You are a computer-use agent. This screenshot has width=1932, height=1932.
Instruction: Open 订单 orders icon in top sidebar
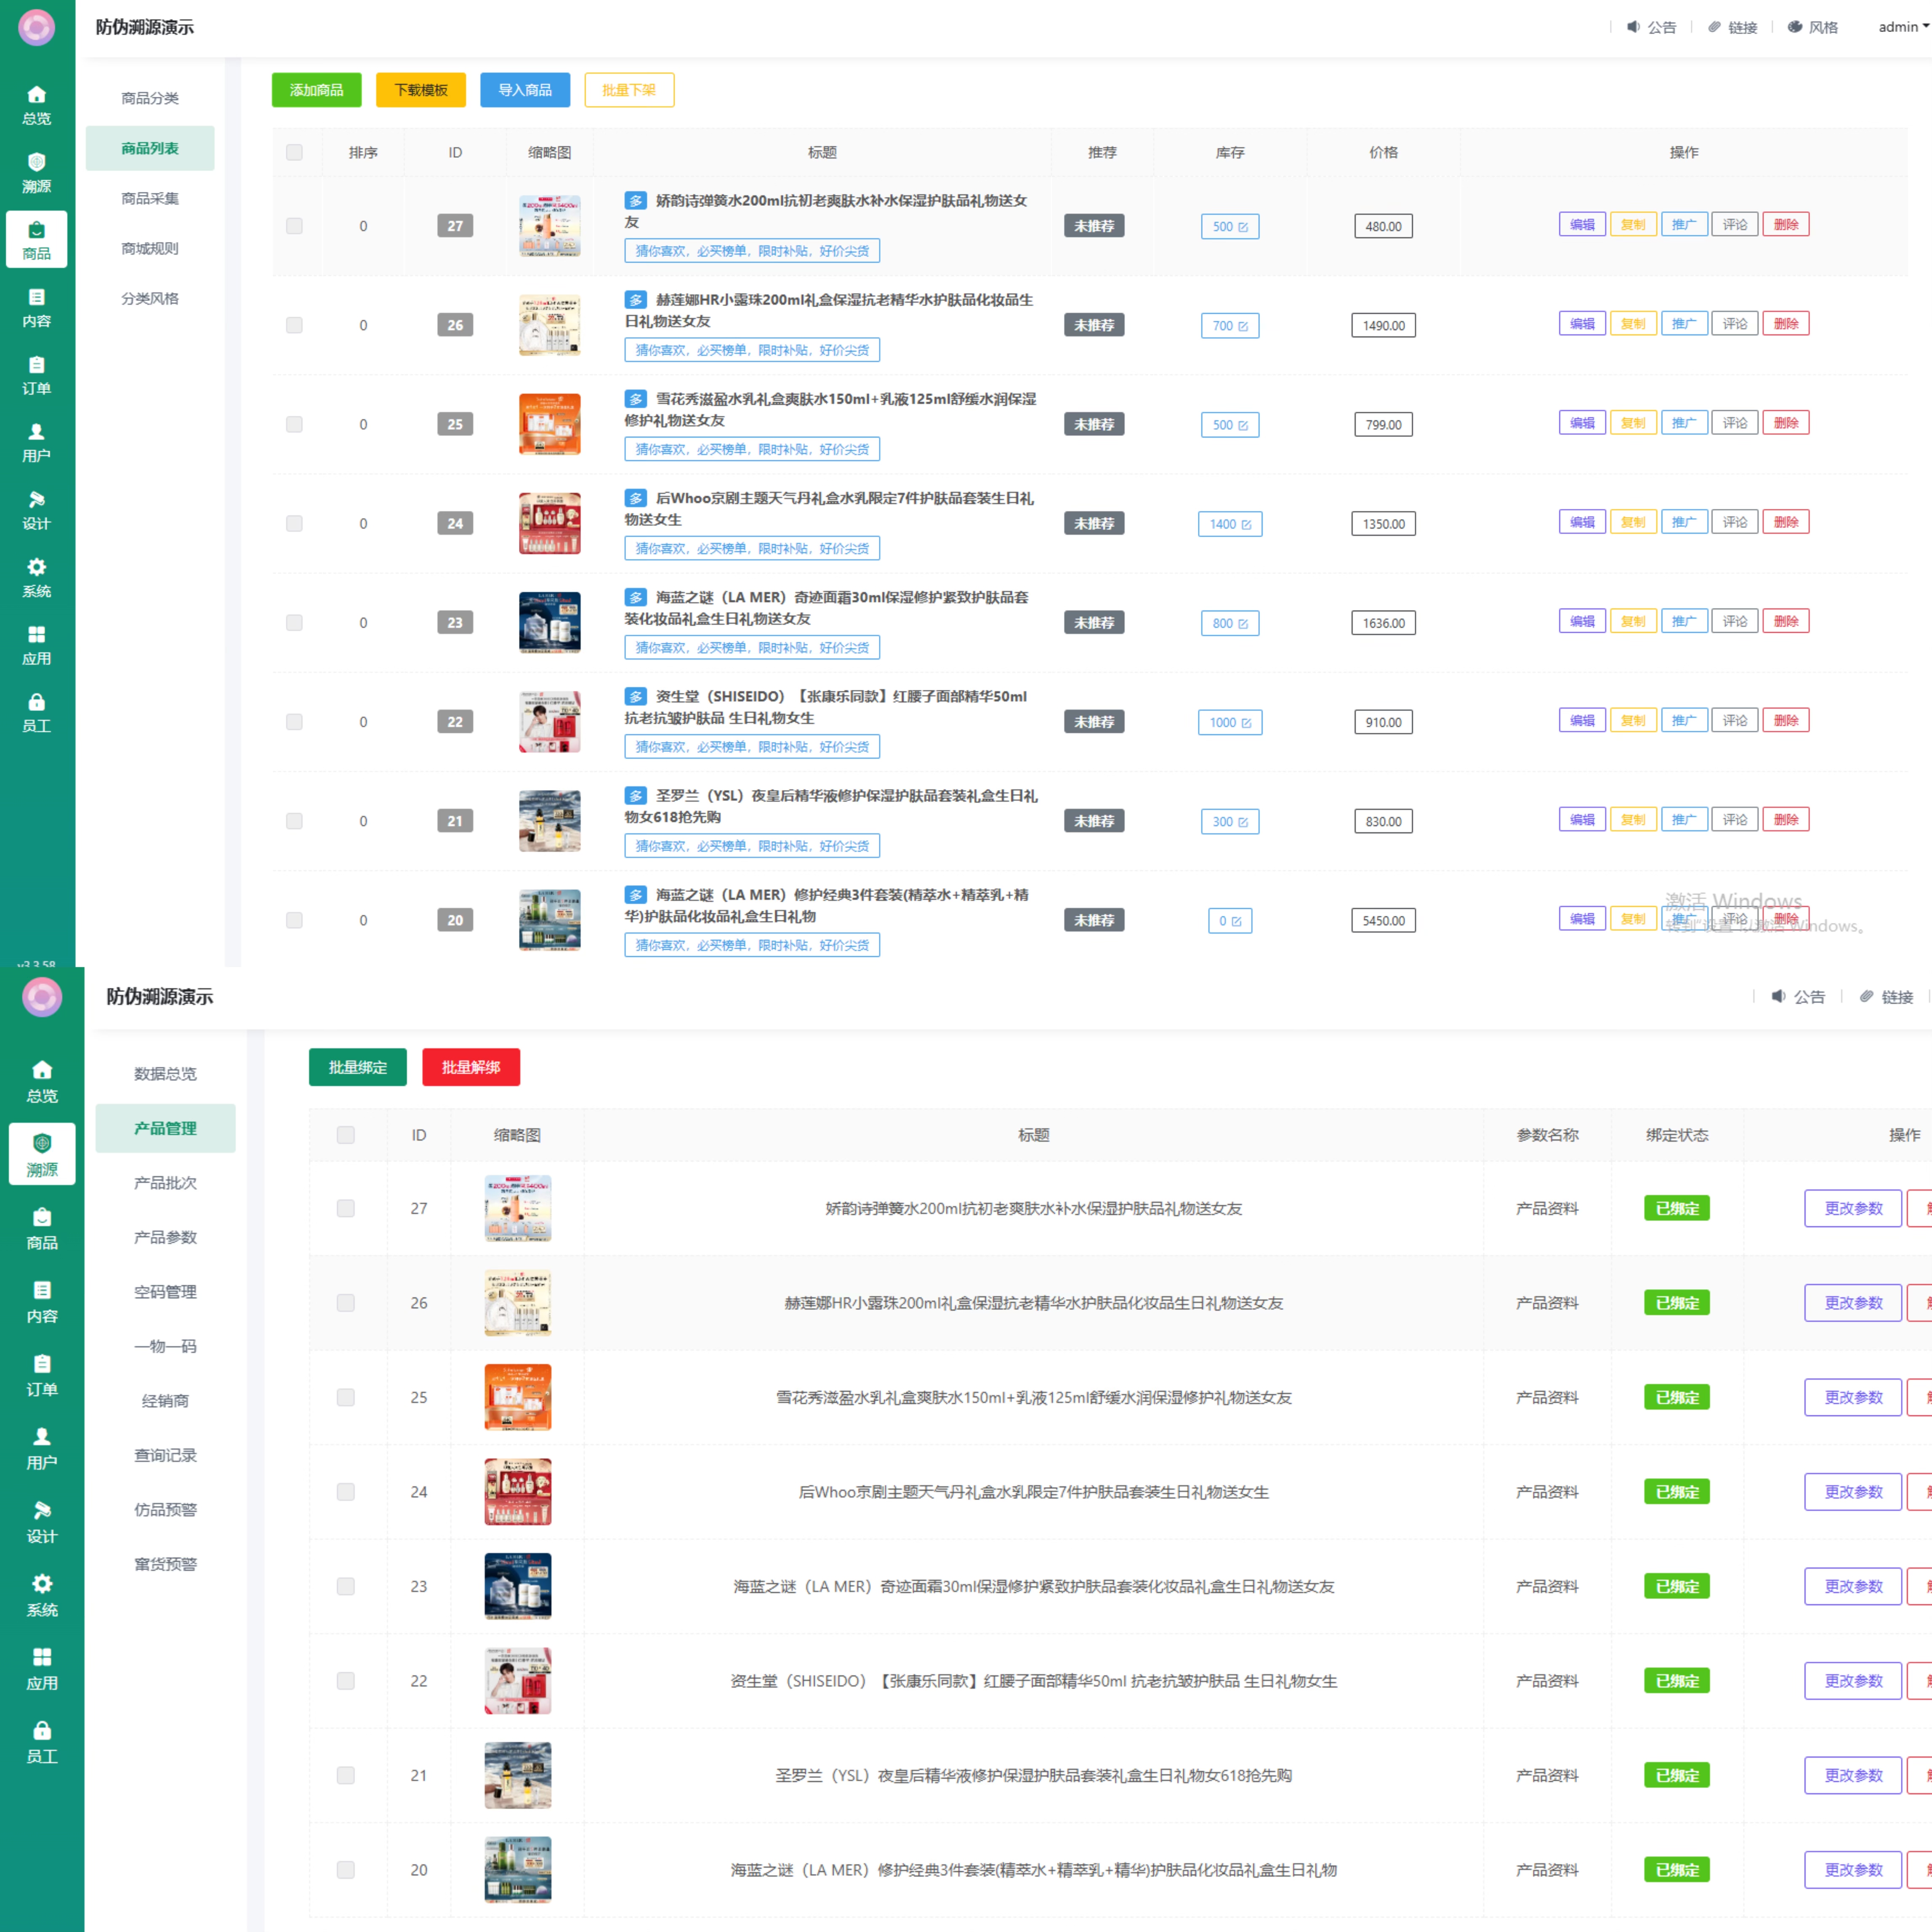(x=37, y=365)
